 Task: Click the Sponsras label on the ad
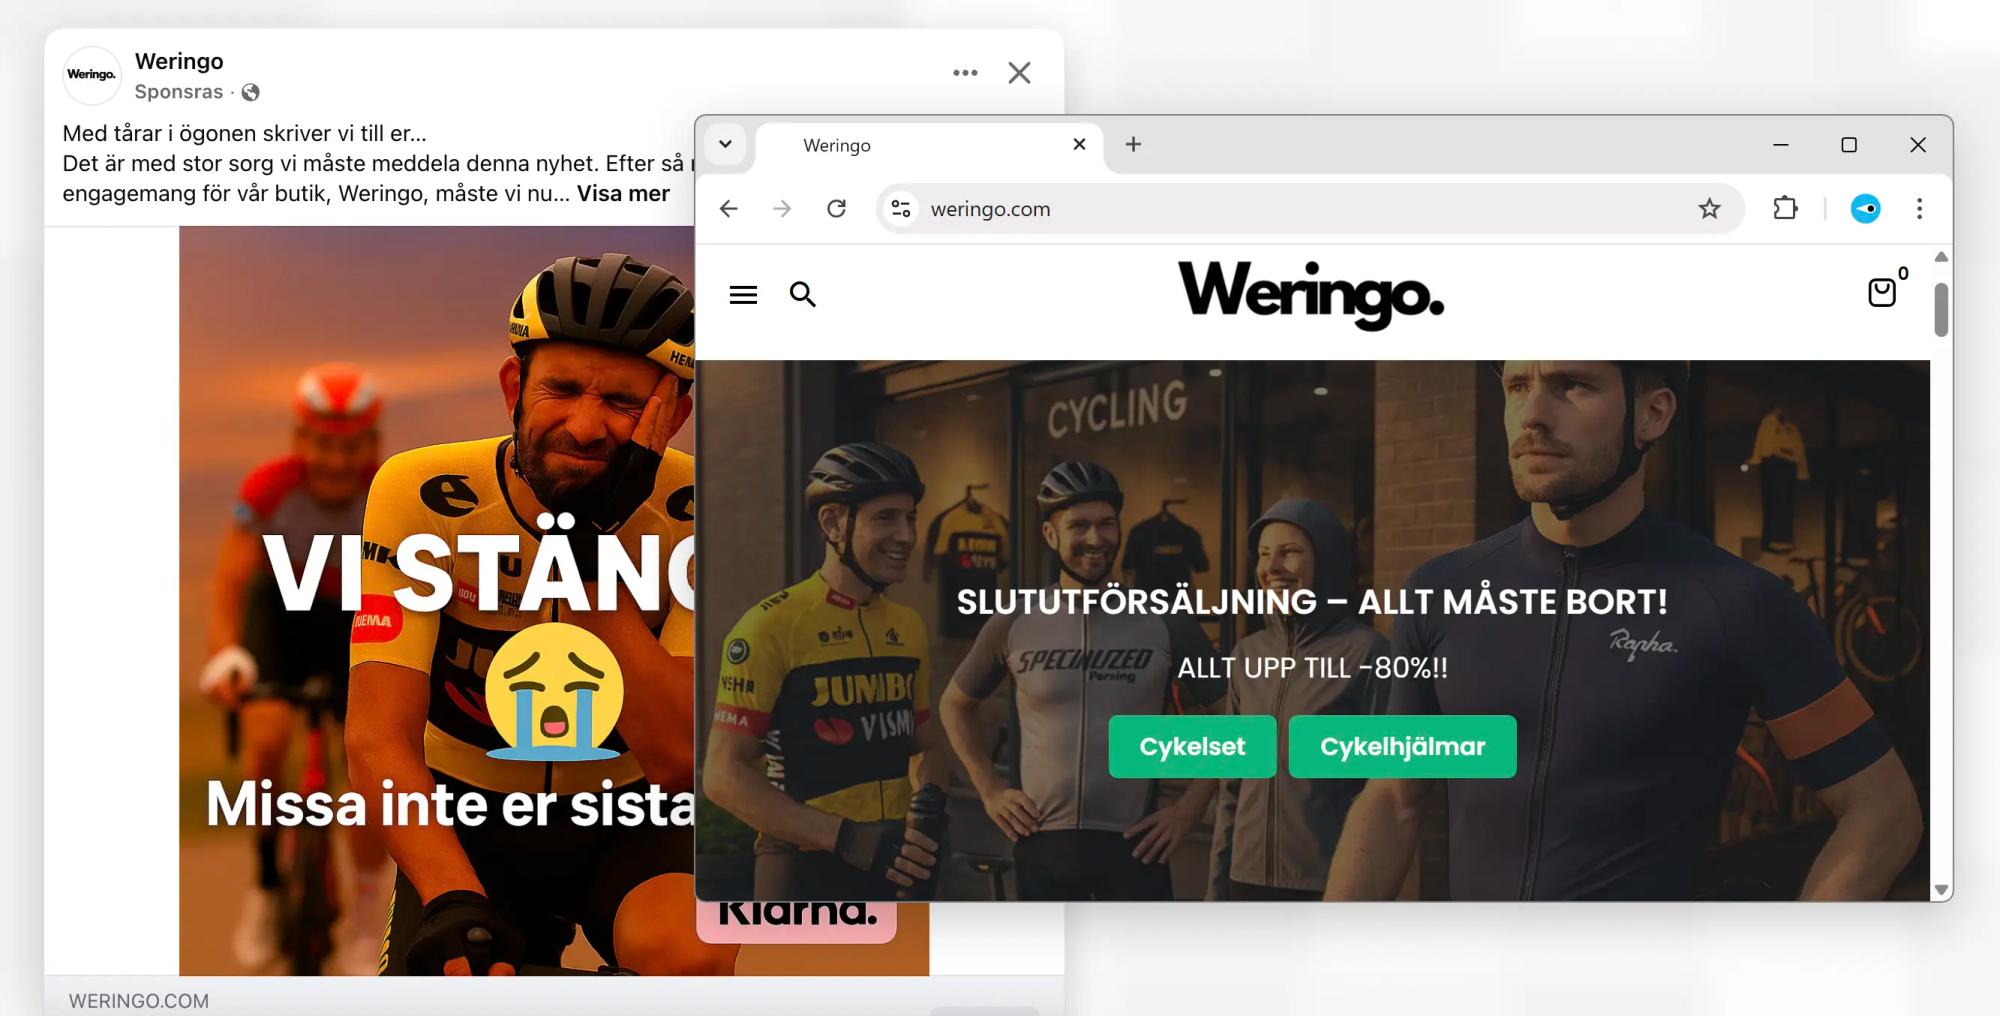(x=179, y=92)
